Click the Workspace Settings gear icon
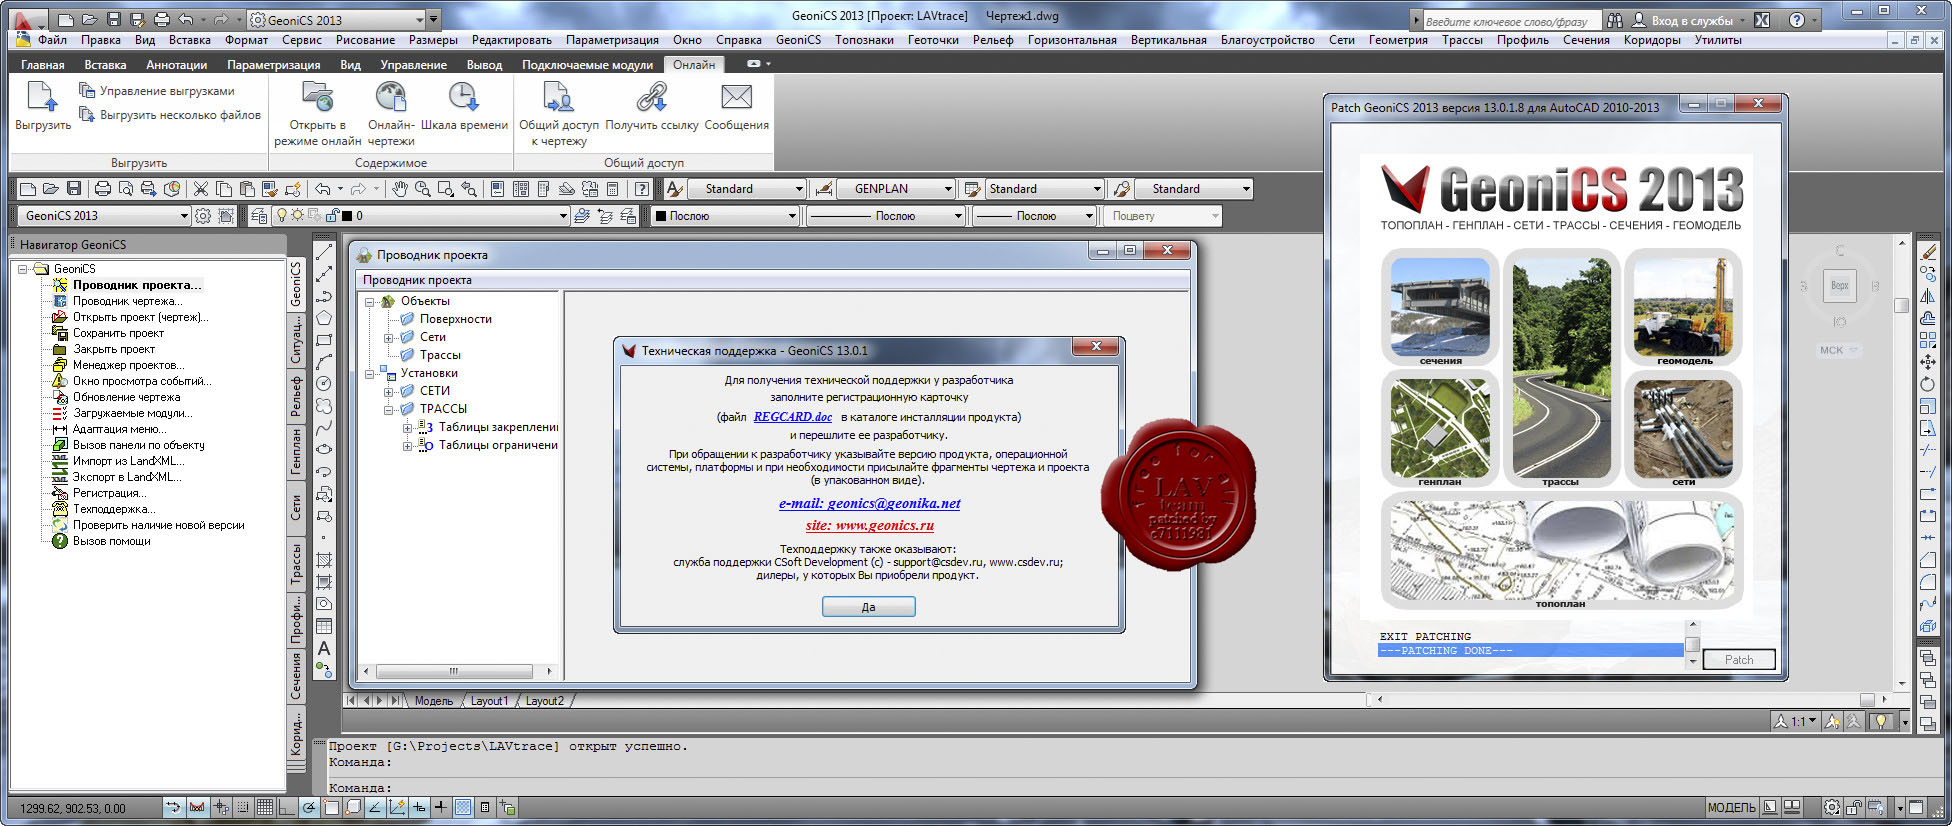The width and height of the screenshot is (1952, 826). (x=203, y=216)
